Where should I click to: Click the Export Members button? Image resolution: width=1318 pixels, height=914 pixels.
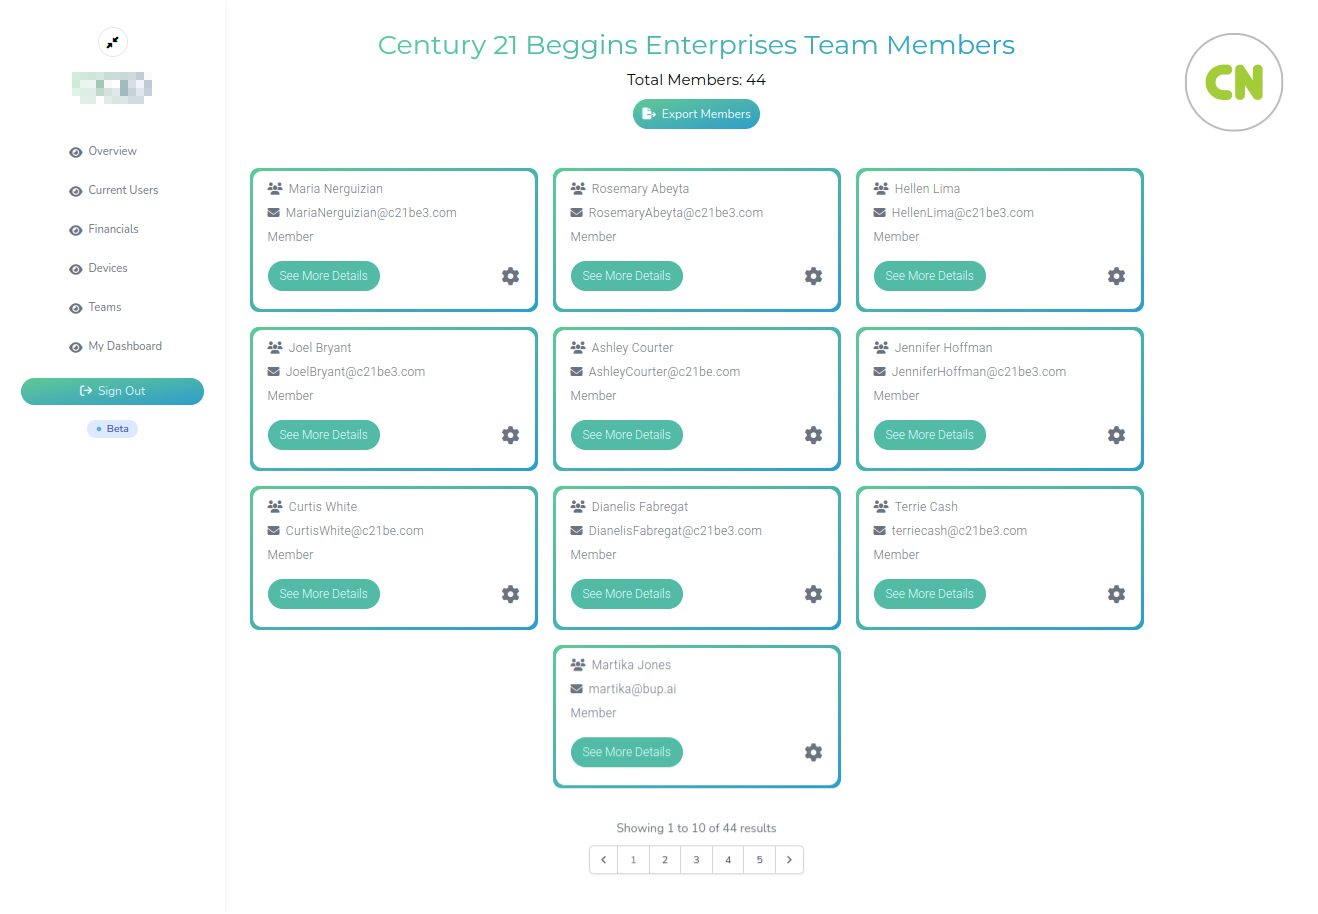coord(696,114)
